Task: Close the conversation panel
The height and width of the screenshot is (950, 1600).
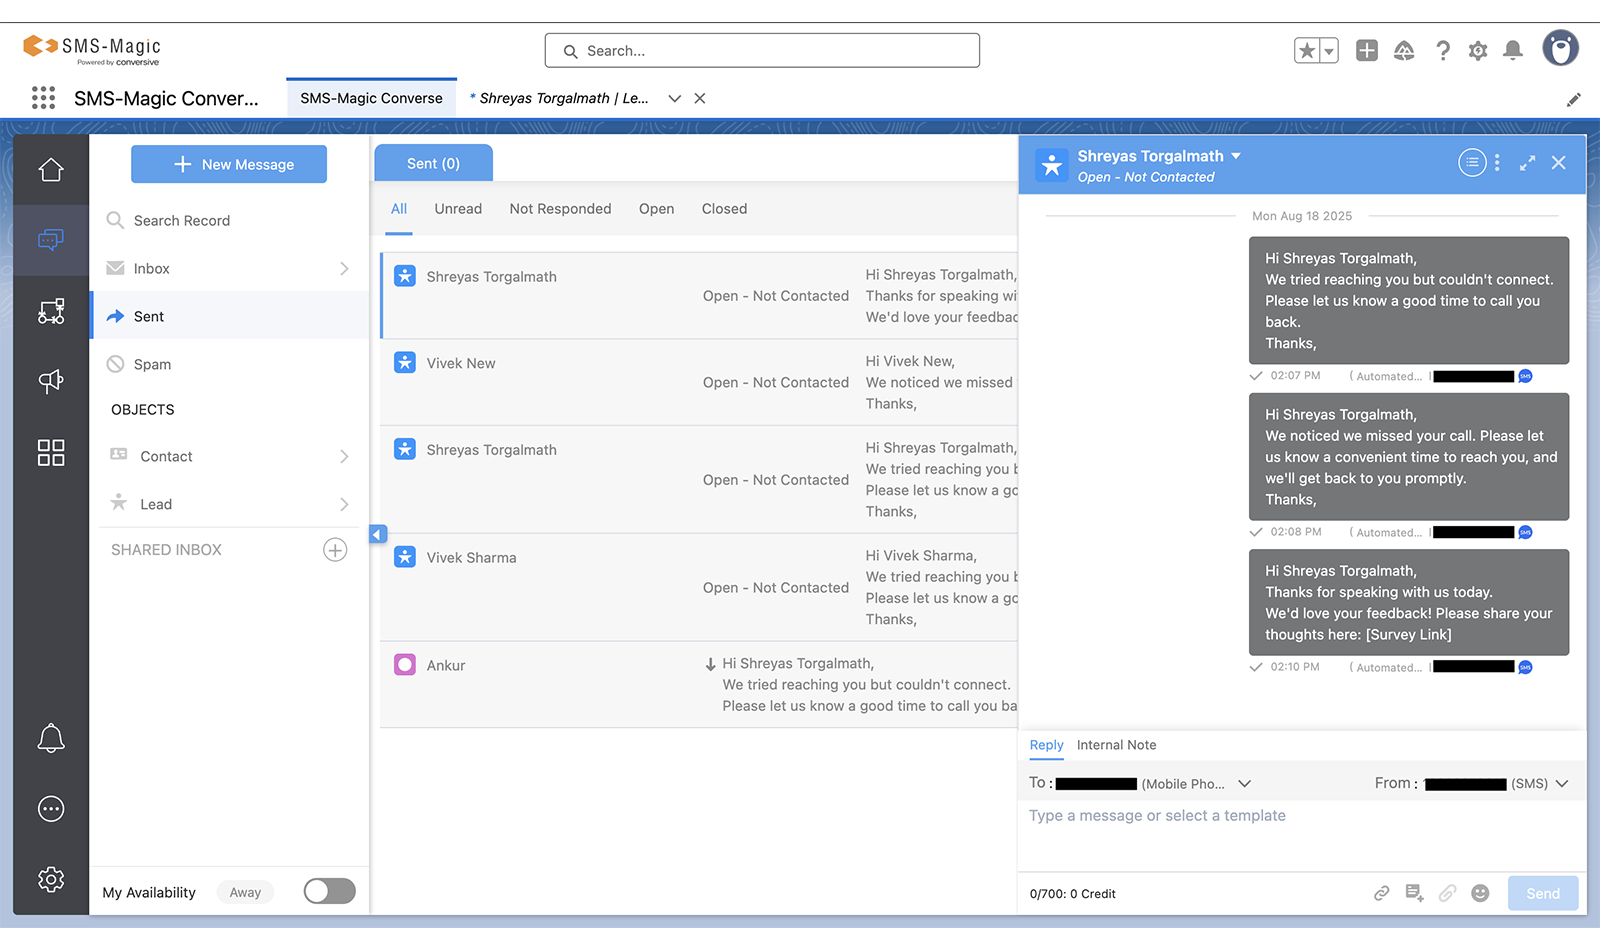Action: pos(1559,163)
